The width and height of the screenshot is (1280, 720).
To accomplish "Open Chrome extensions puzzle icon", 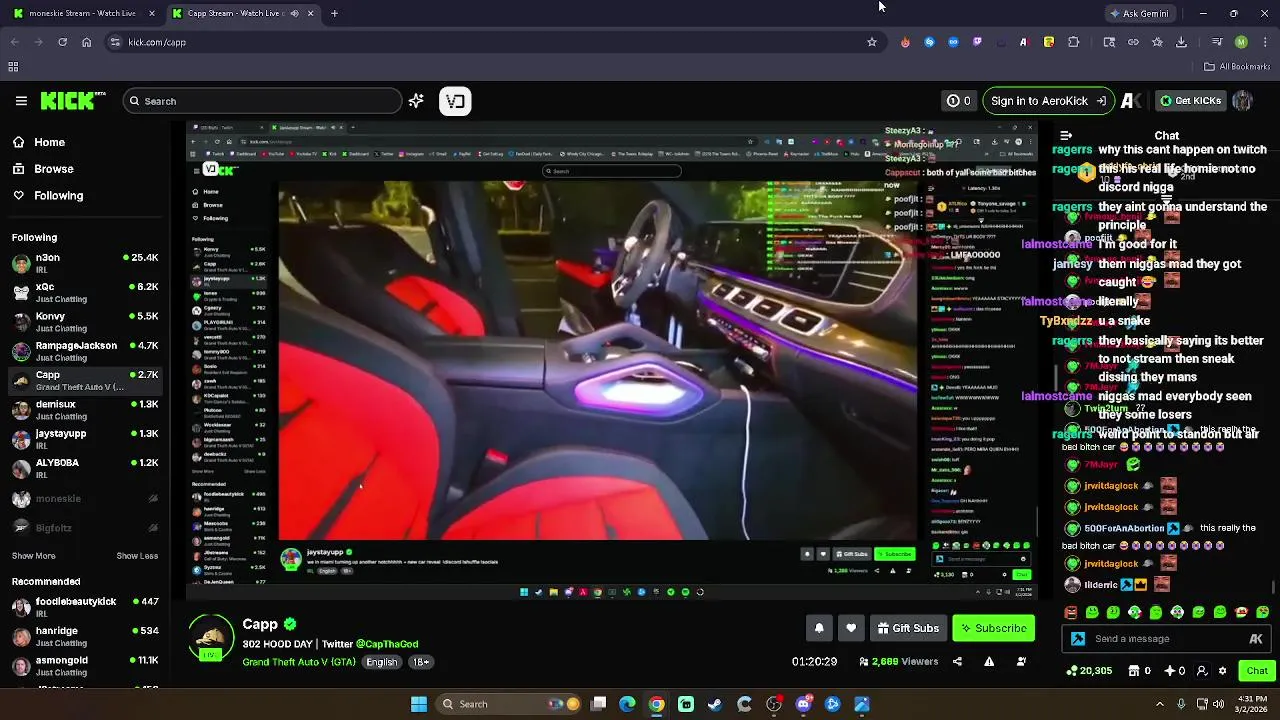I will [x=1074, y=42].
